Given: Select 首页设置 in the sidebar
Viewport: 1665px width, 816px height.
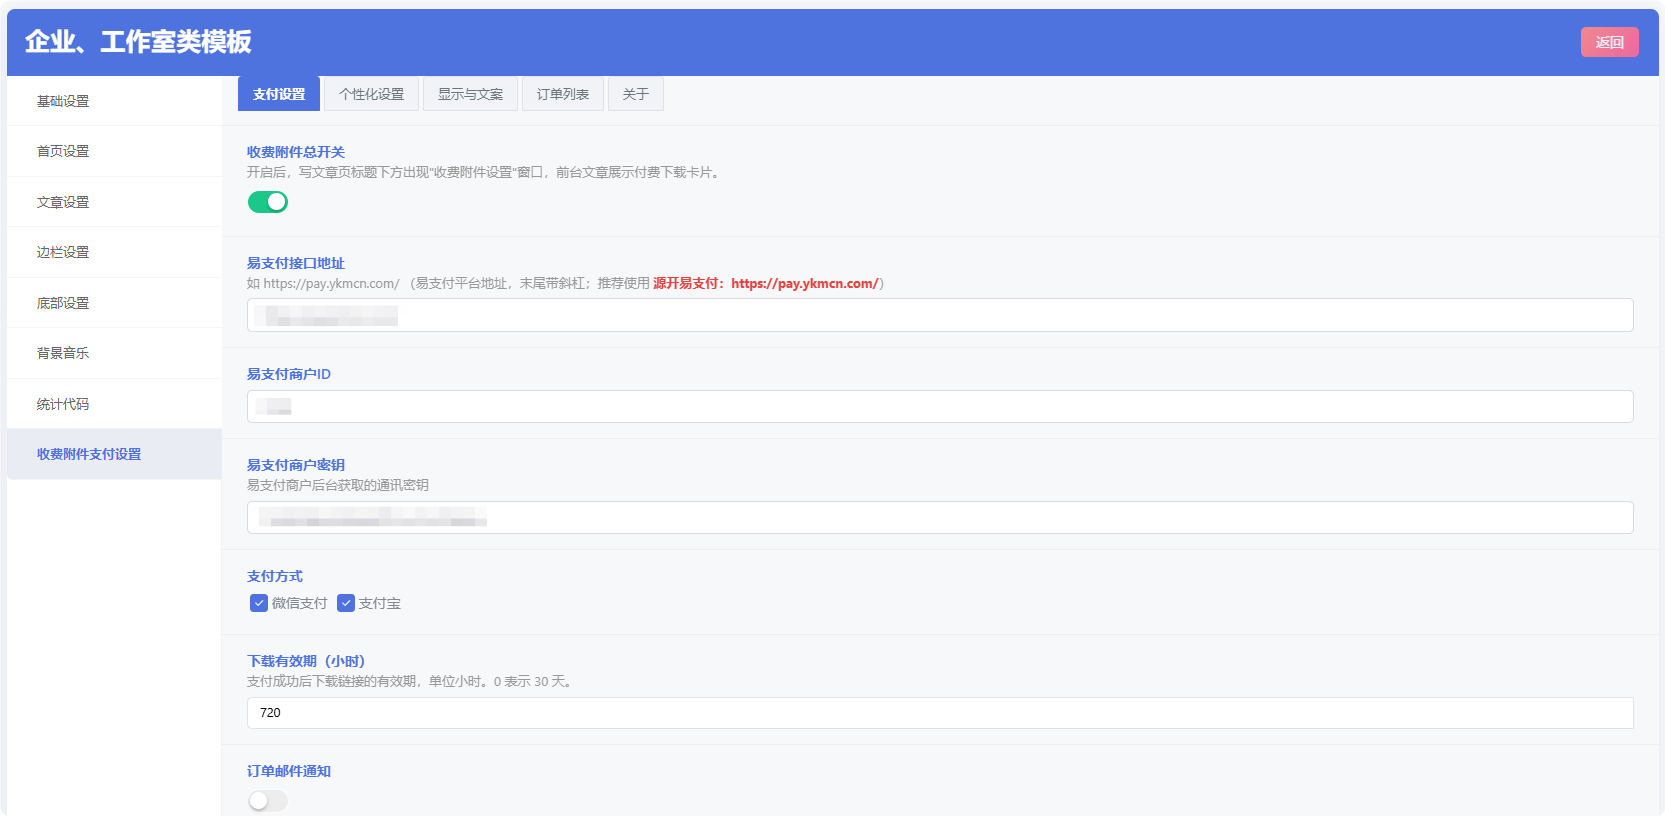Looking at the screenshot, I should 114,151.
